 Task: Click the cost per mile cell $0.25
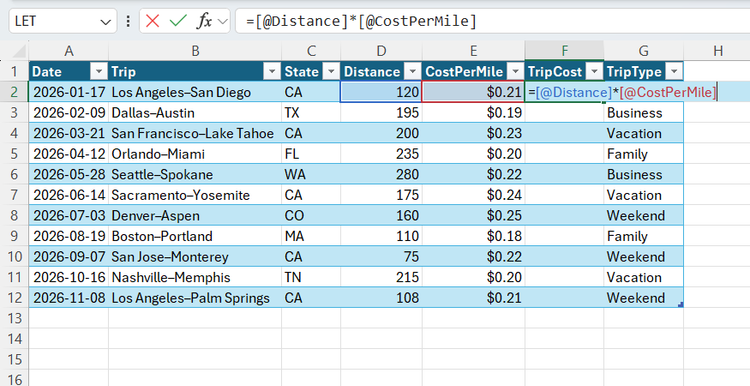click(473, 216)
